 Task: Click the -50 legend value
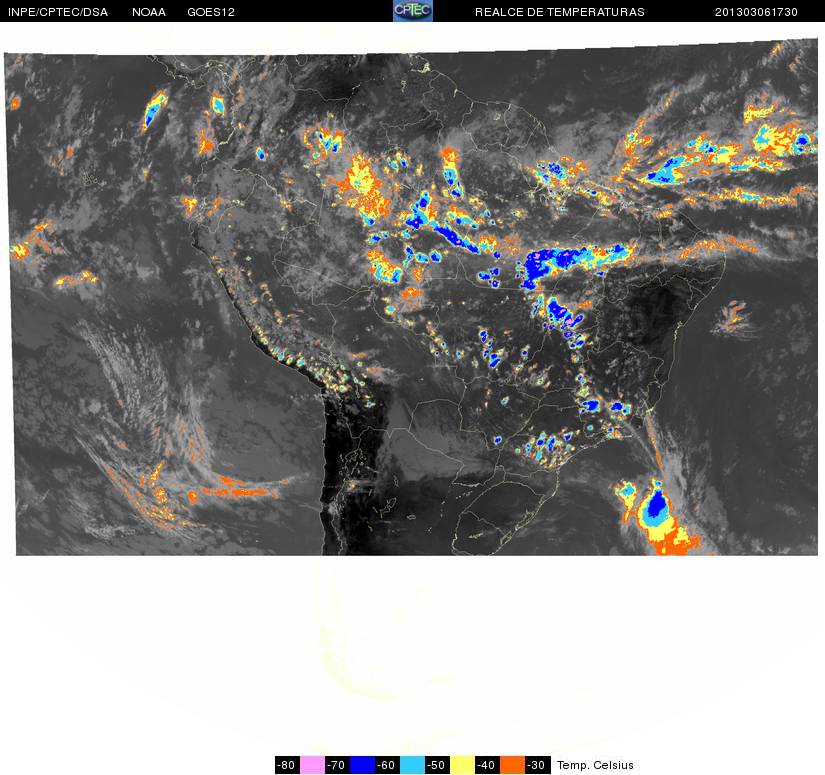pyautogui.click(x=438, y=764)
